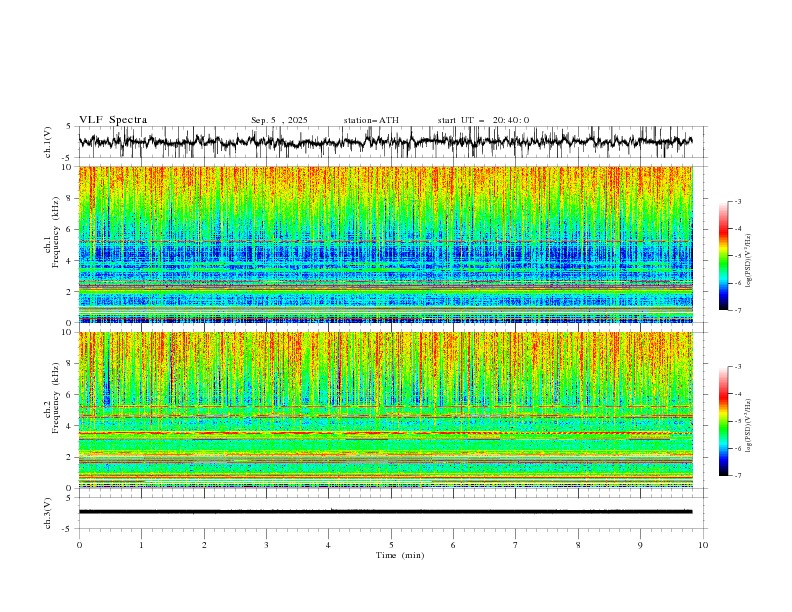The height and width of the screenshot is (612, 792).
Task: Click time axis tick label "7"
Action: click(x=516, y=545)
